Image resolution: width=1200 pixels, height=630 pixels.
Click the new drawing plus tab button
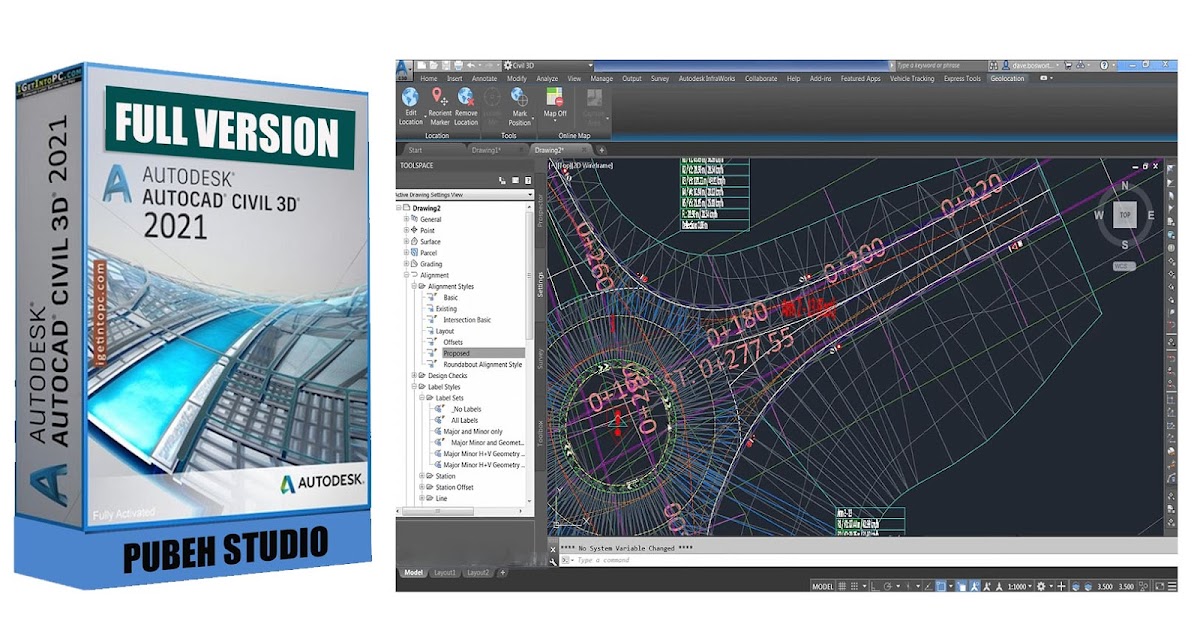(601, 150)
